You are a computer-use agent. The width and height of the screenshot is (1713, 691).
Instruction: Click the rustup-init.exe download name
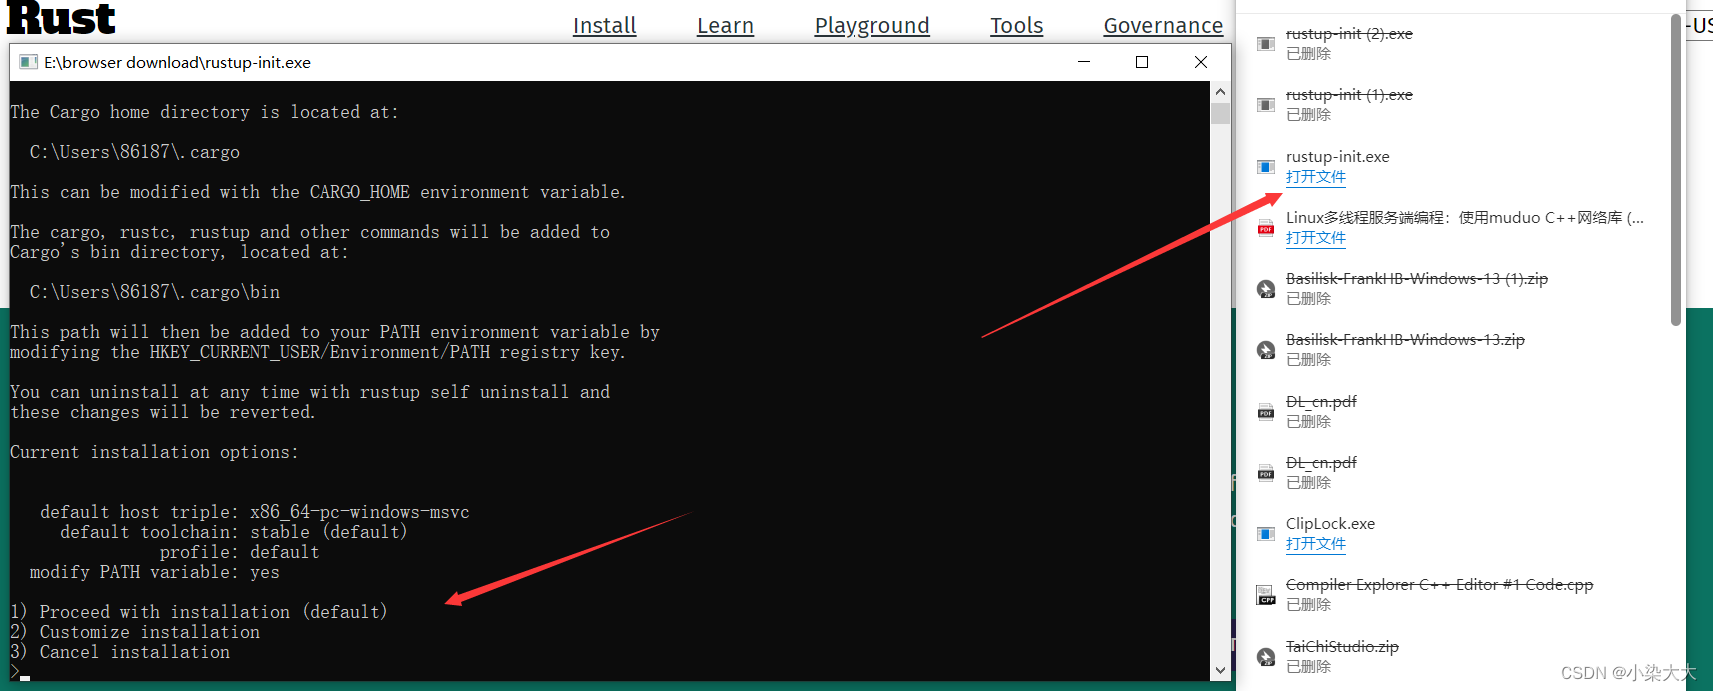tap(1337, 157)
